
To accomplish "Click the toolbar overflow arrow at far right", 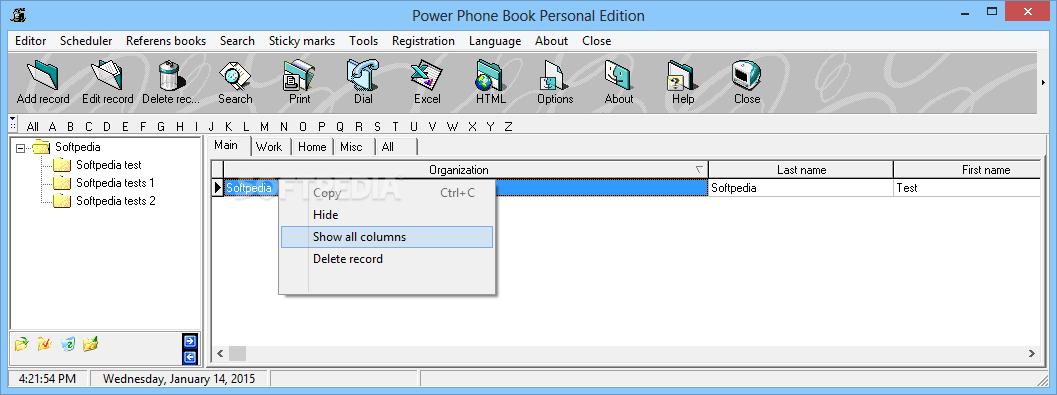I will coord(1044,82).
